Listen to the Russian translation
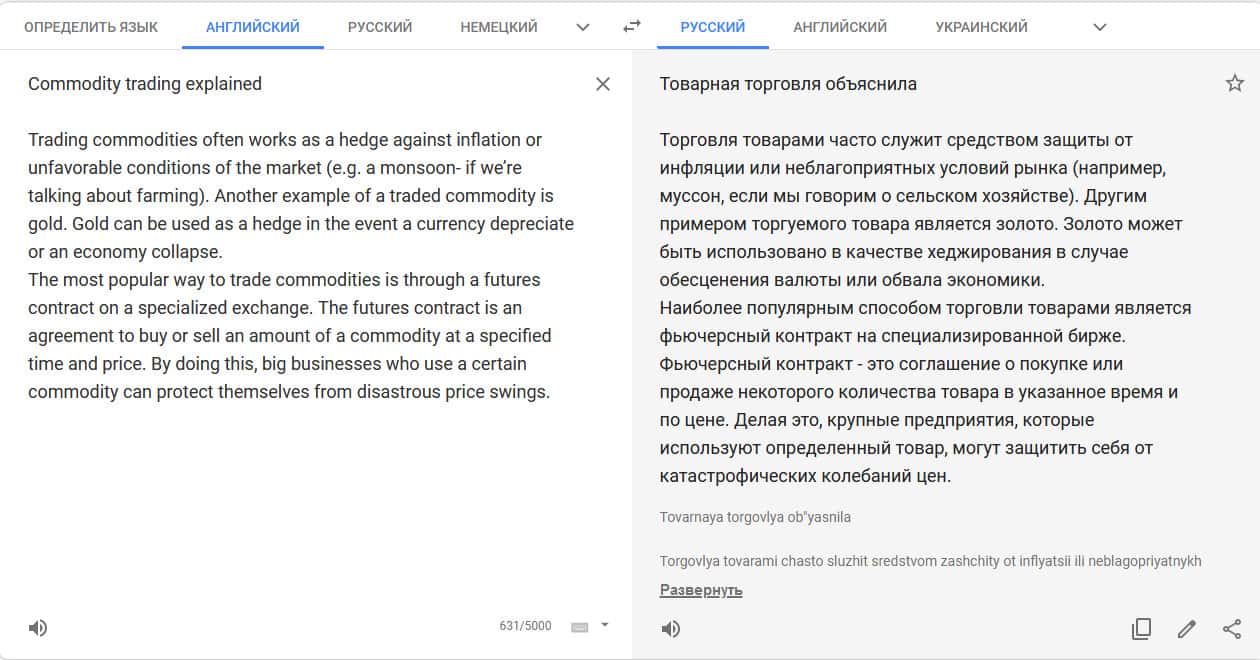This screenshot has width=1260, height=660. (671, 629)
